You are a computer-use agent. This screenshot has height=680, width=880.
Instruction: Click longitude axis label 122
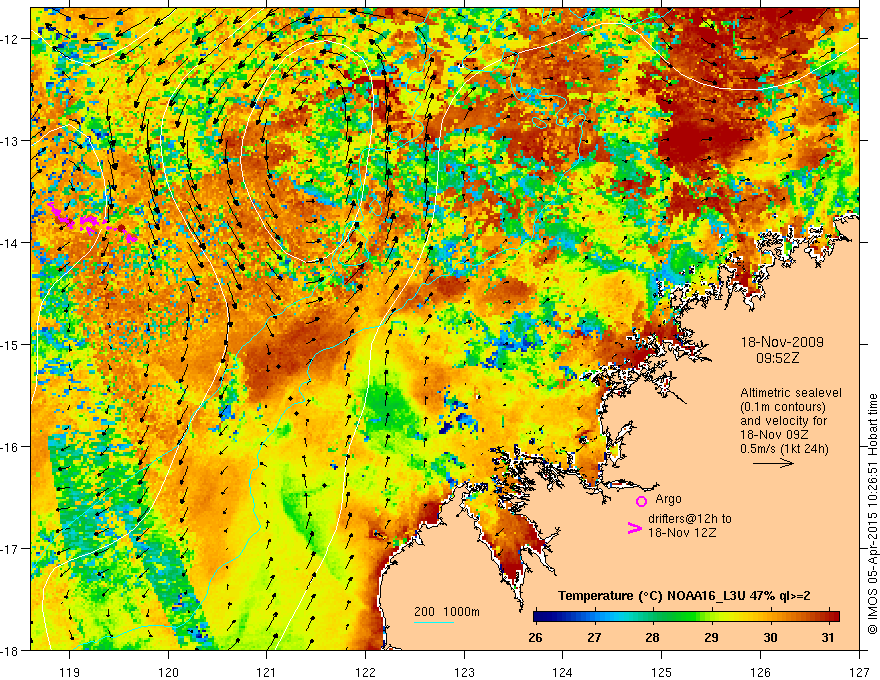[x=365, y=672]
